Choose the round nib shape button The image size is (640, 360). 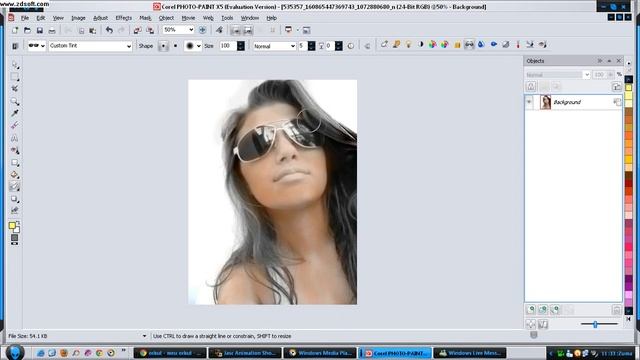point(163,46)
